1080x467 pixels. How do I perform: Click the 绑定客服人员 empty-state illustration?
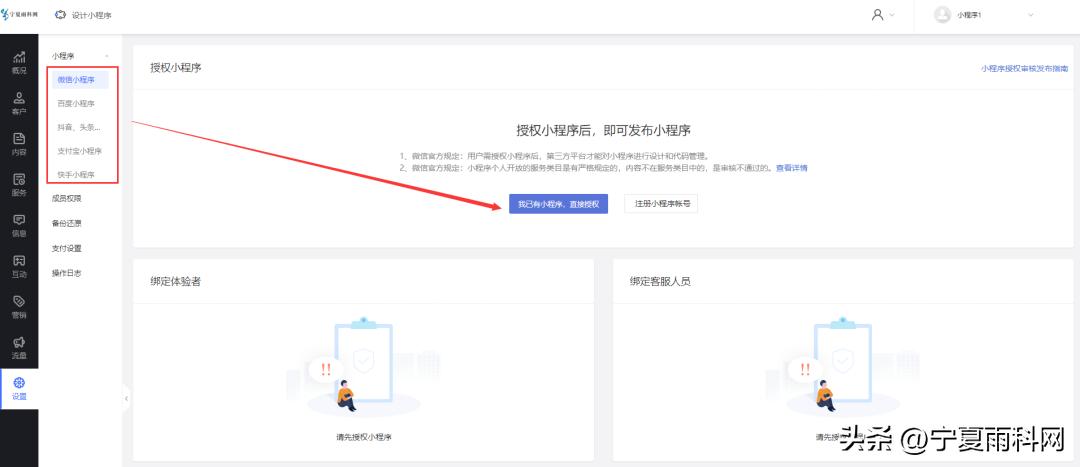[843, 367]
